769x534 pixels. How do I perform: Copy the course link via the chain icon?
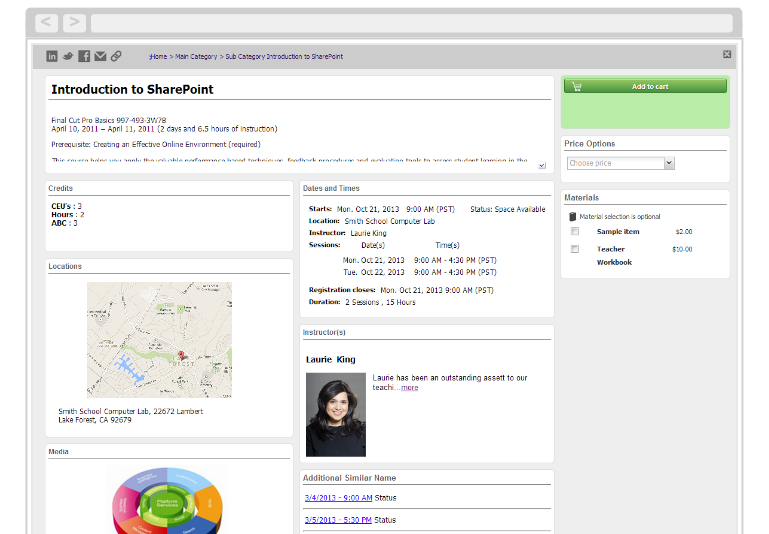(116, 56)
